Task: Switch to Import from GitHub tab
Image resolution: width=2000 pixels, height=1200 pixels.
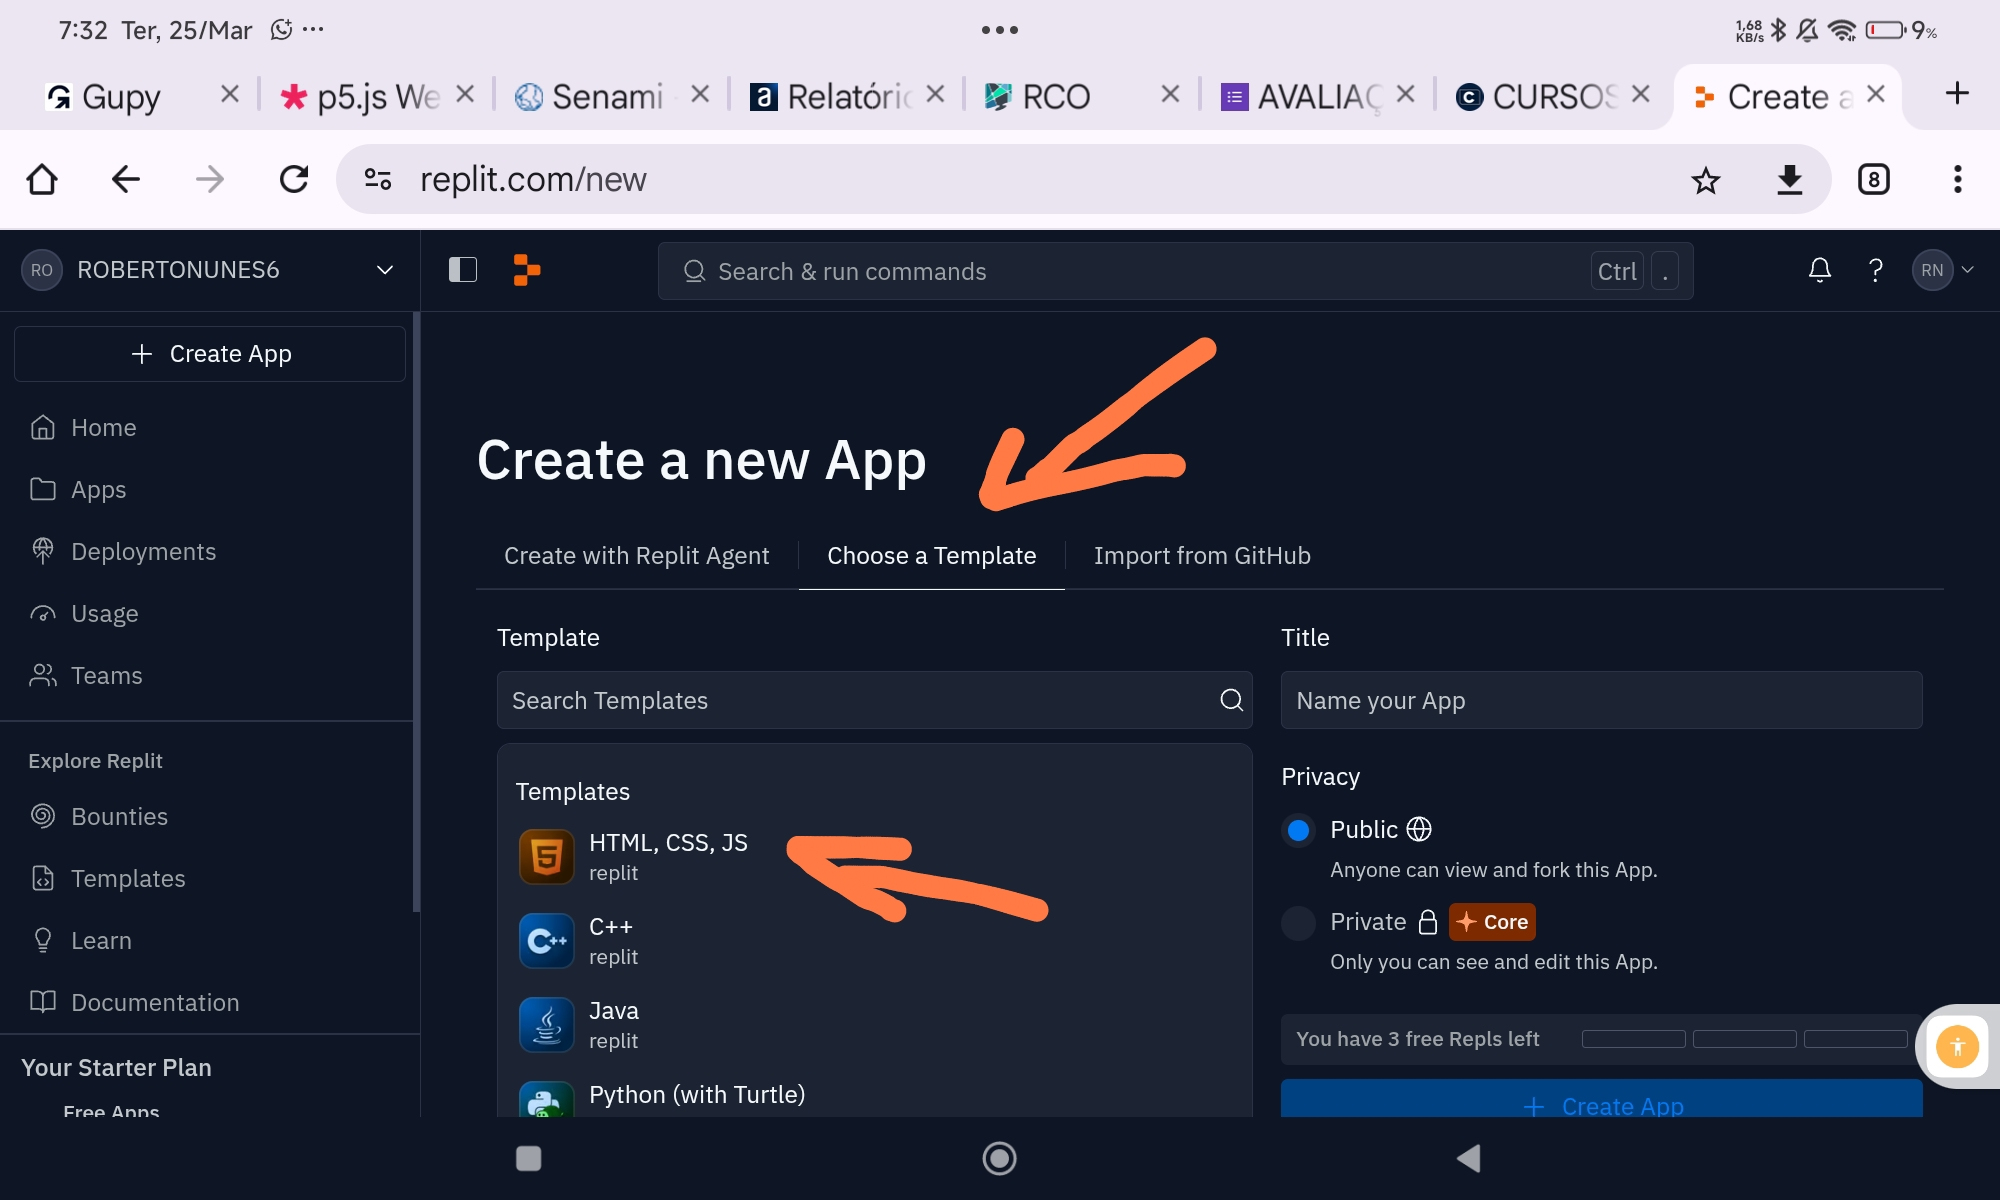Action: click(1201, 556)
